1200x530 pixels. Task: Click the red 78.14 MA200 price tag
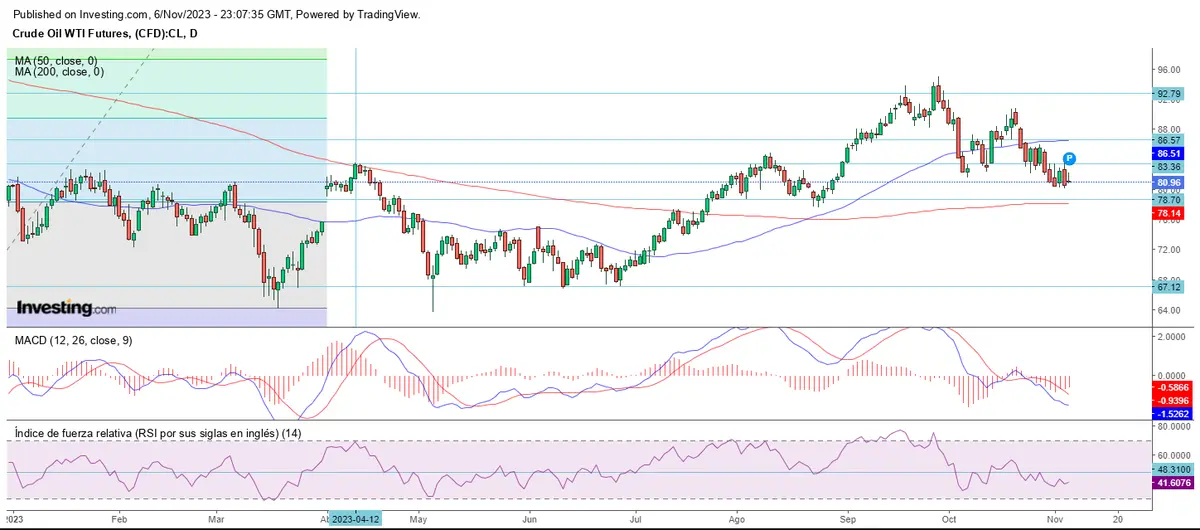point(1169,214)
